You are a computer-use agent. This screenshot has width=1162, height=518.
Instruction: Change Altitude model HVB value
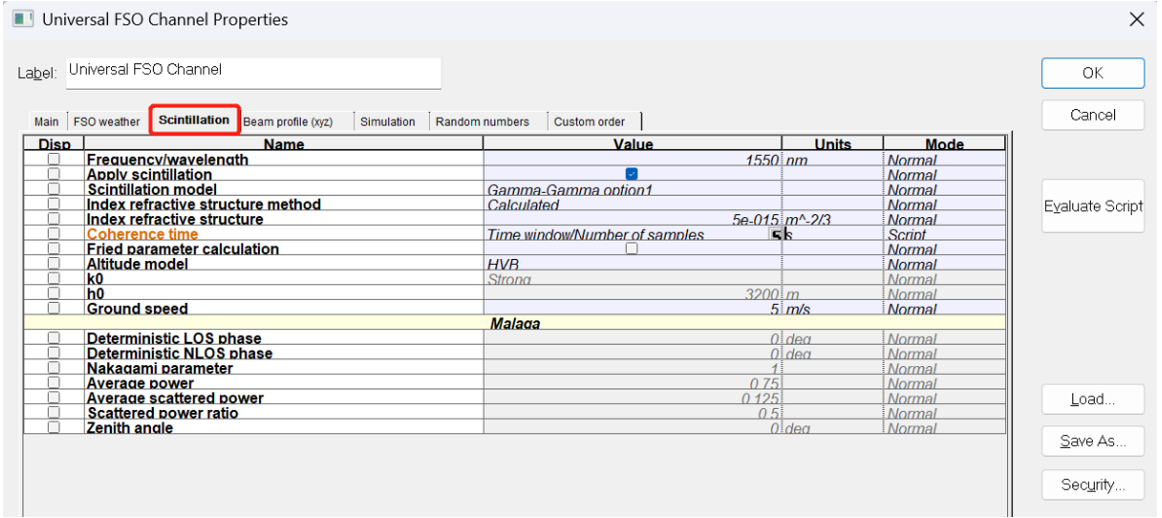(632, 264)
